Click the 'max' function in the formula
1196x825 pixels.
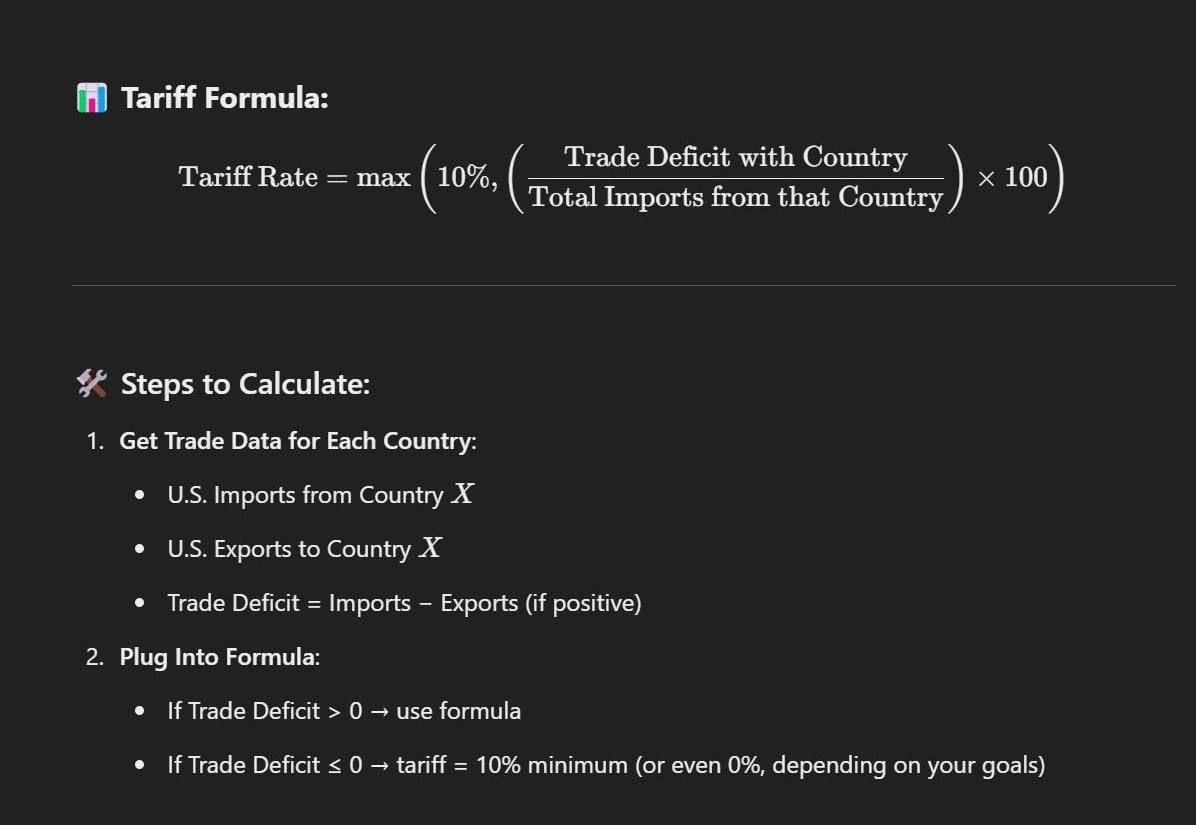click(384, 178)
